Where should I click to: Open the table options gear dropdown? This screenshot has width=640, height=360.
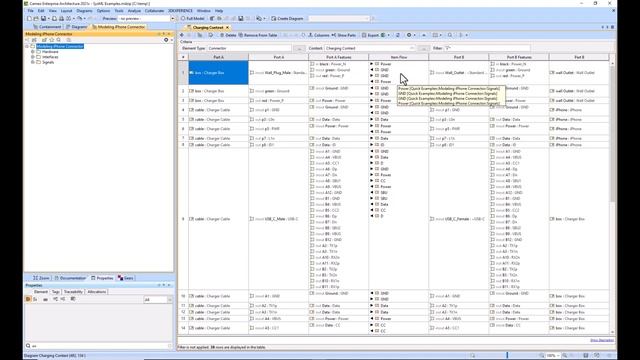pyautogui.click(x=411, y=35)
